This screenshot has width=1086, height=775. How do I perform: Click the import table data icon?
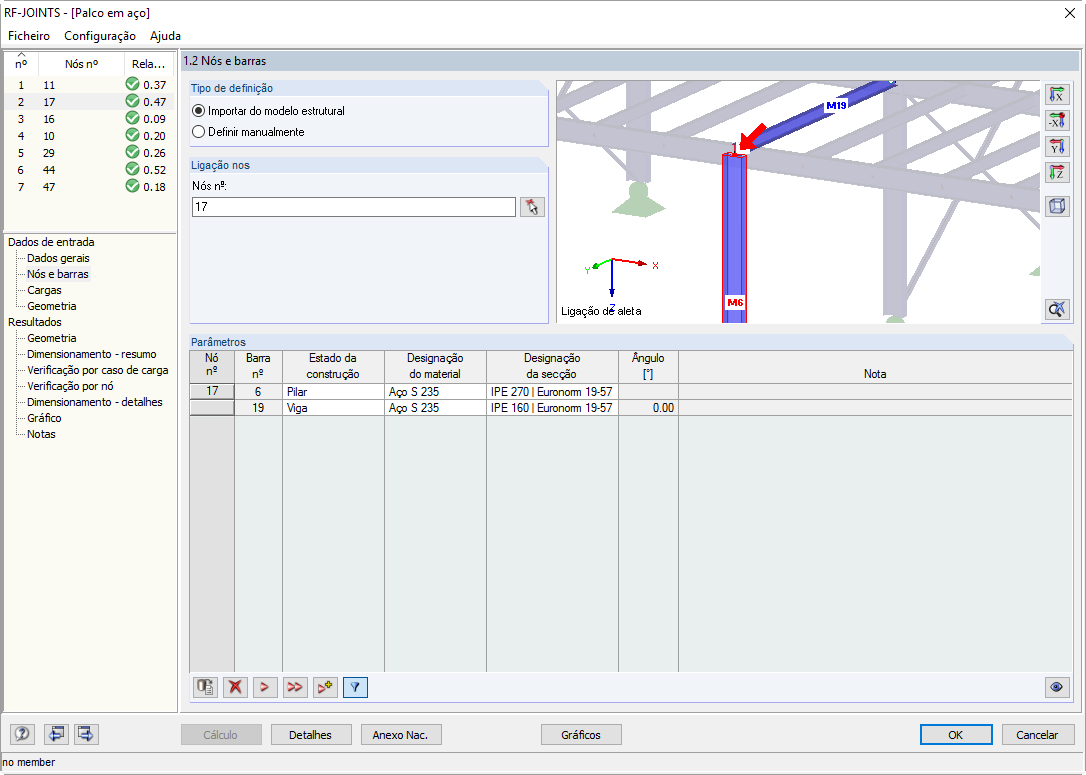pos(205,687)
